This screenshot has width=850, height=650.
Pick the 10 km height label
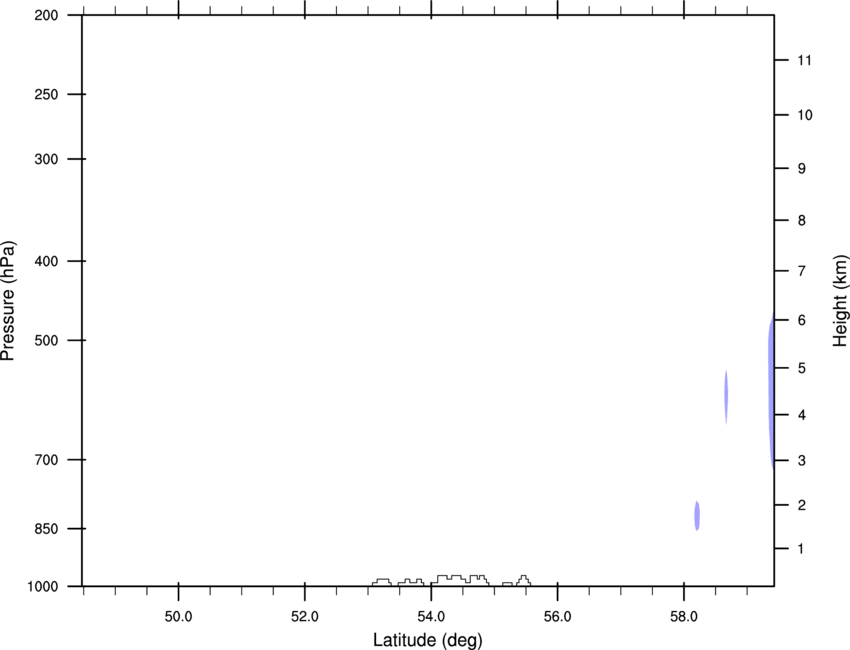pos(805,115)
